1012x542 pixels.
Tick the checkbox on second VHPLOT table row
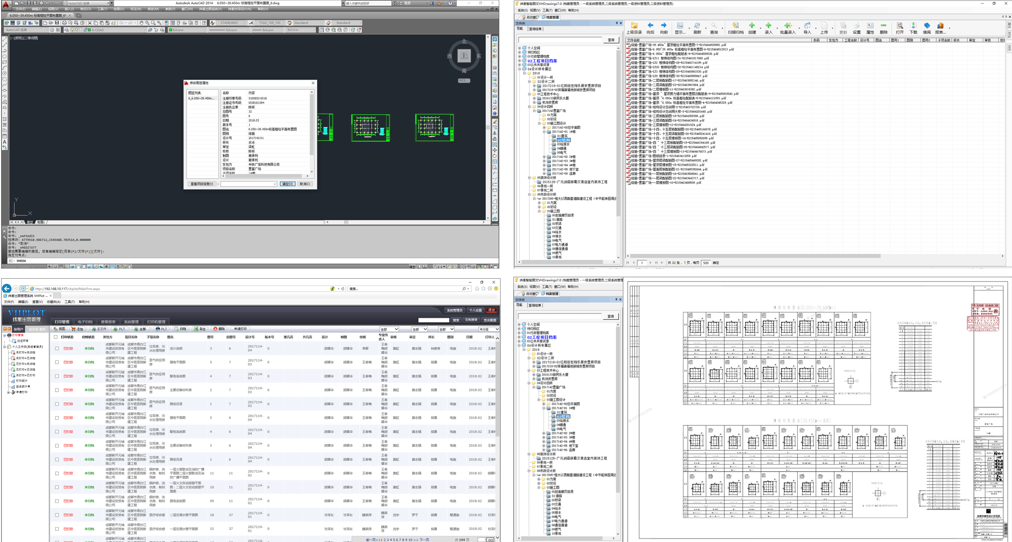tap(57, 363)
